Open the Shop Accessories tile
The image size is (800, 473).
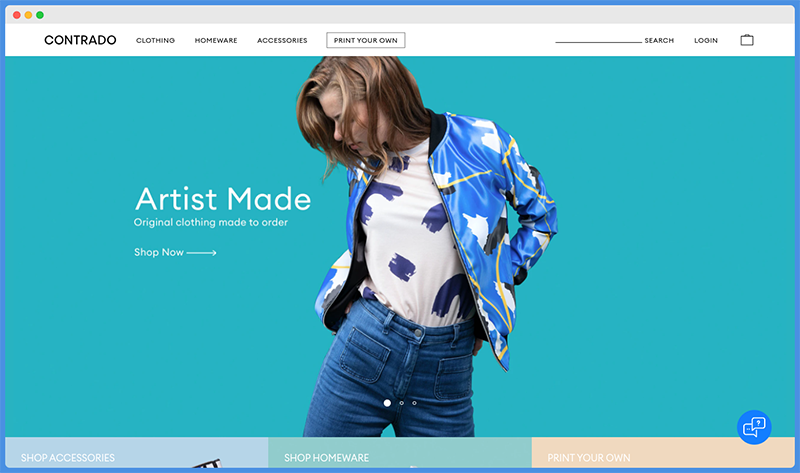(136, 453)
